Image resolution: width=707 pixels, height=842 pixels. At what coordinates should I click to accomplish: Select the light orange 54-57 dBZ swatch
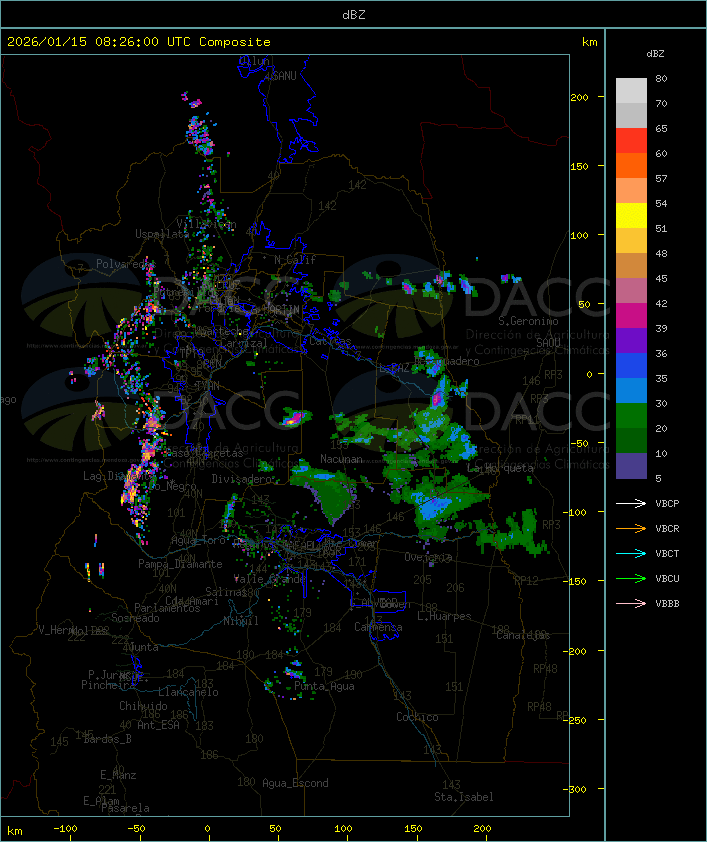pyautogui.click(x=631, y=190)
